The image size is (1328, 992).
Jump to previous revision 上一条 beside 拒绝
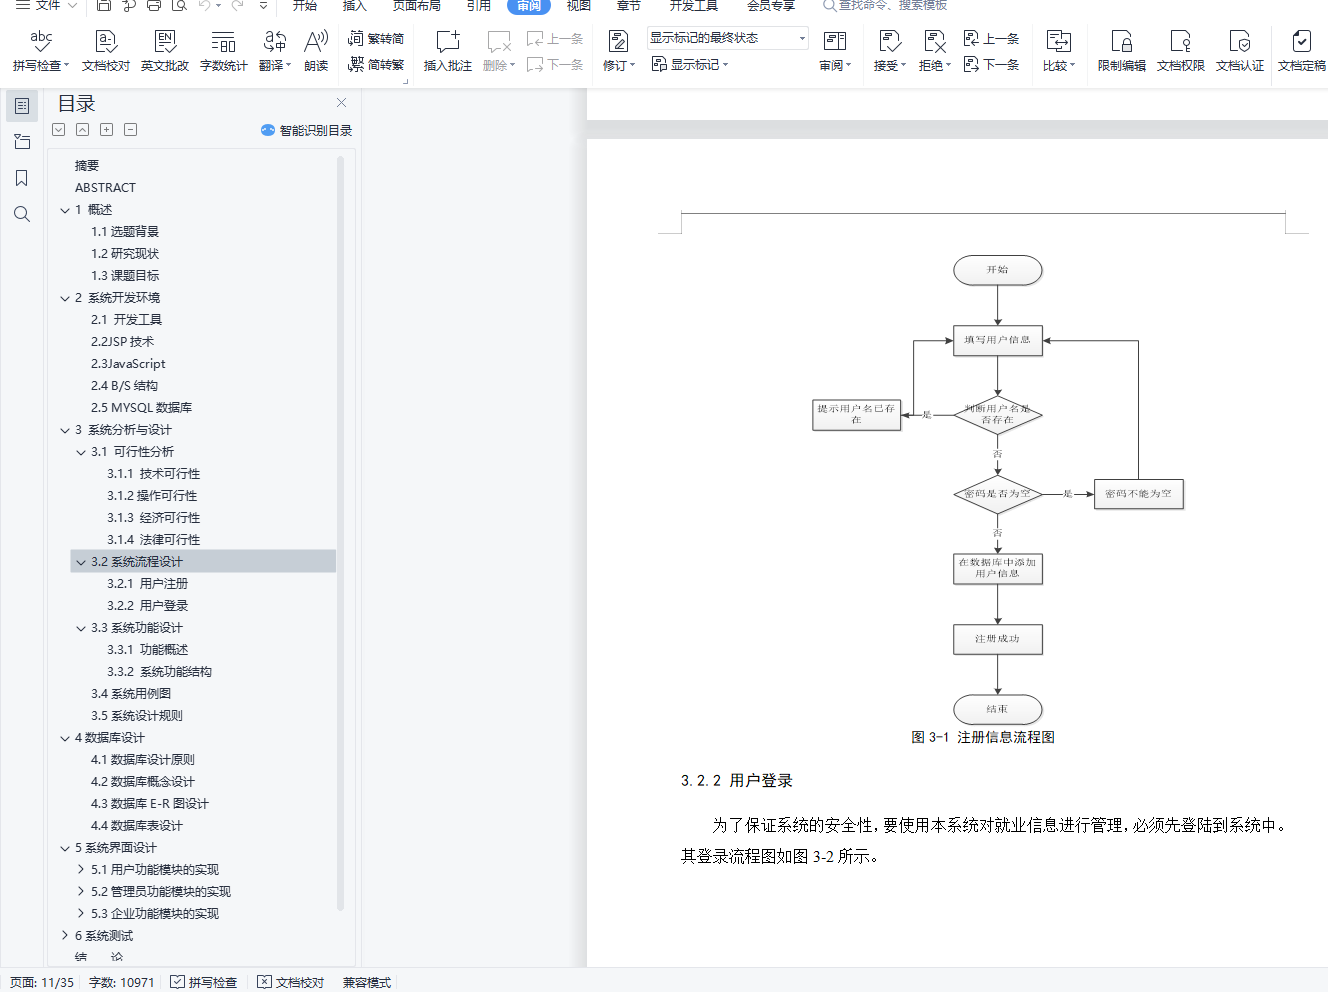(x=991, y=39)
